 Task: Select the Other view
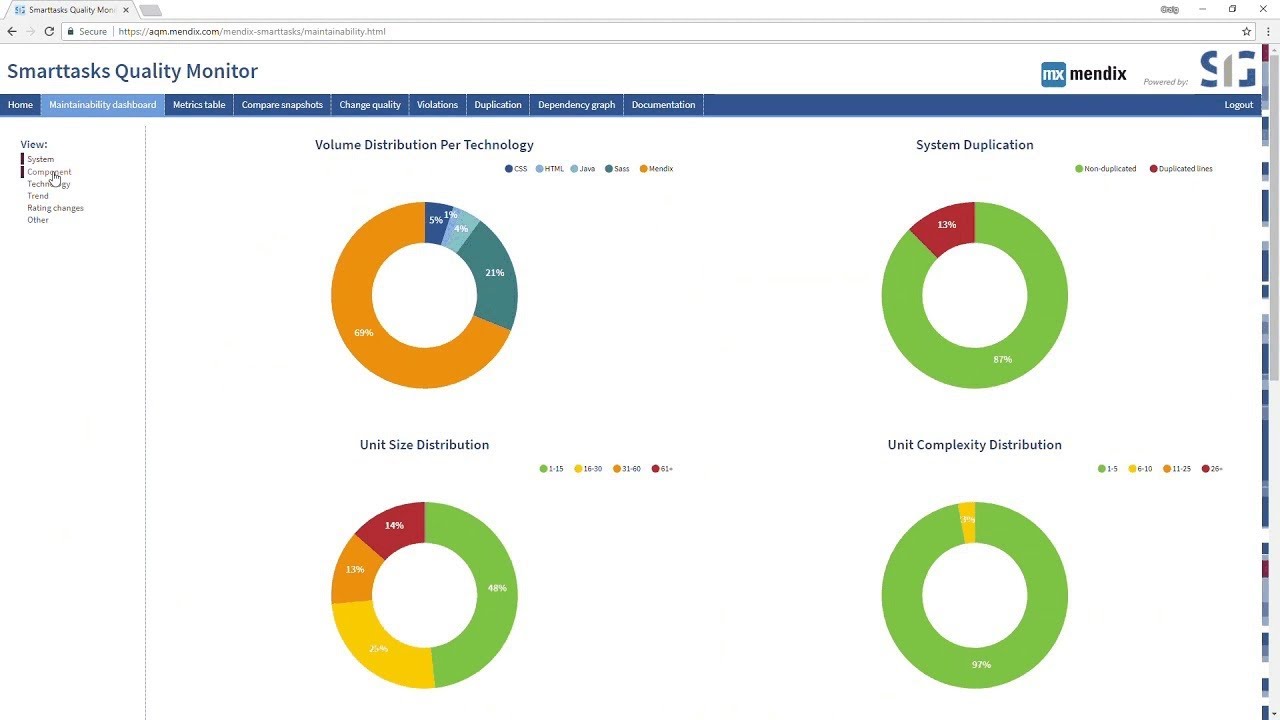click(x=37, y=220)
